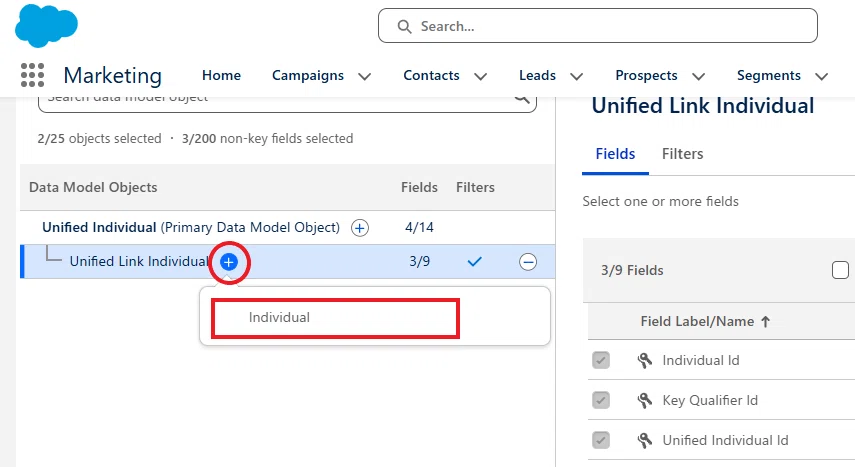Image resolution: width=855 pixels, height=467 pixels.
Task: Click blue plus icon beside Unified Link Individual
Action: [x=229, y=262]
